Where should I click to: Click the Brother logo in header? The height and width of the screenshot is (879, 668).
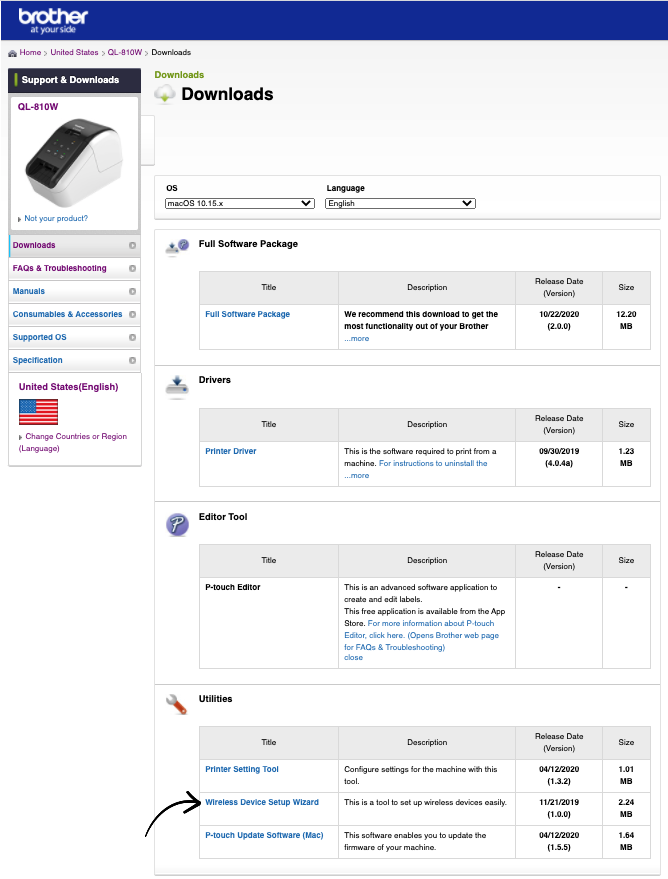tap(53, 19)
